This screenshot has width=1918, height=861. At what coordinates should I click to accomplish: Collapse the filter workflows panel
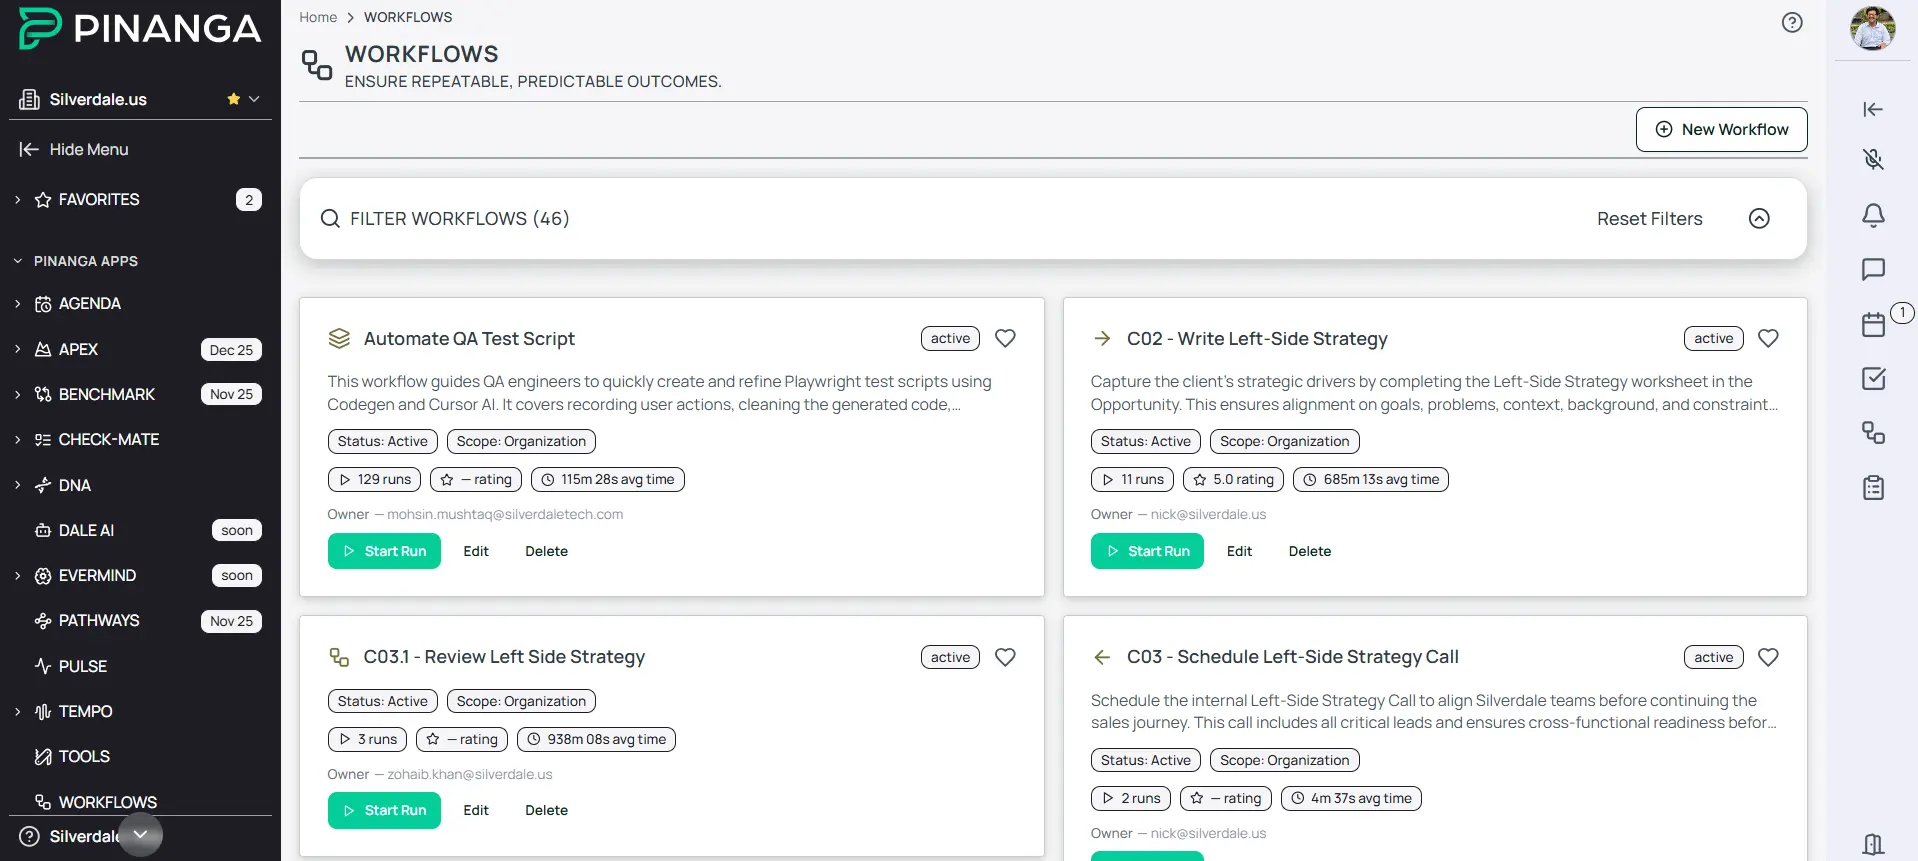pyautogui.click(x=1759, y=218)
